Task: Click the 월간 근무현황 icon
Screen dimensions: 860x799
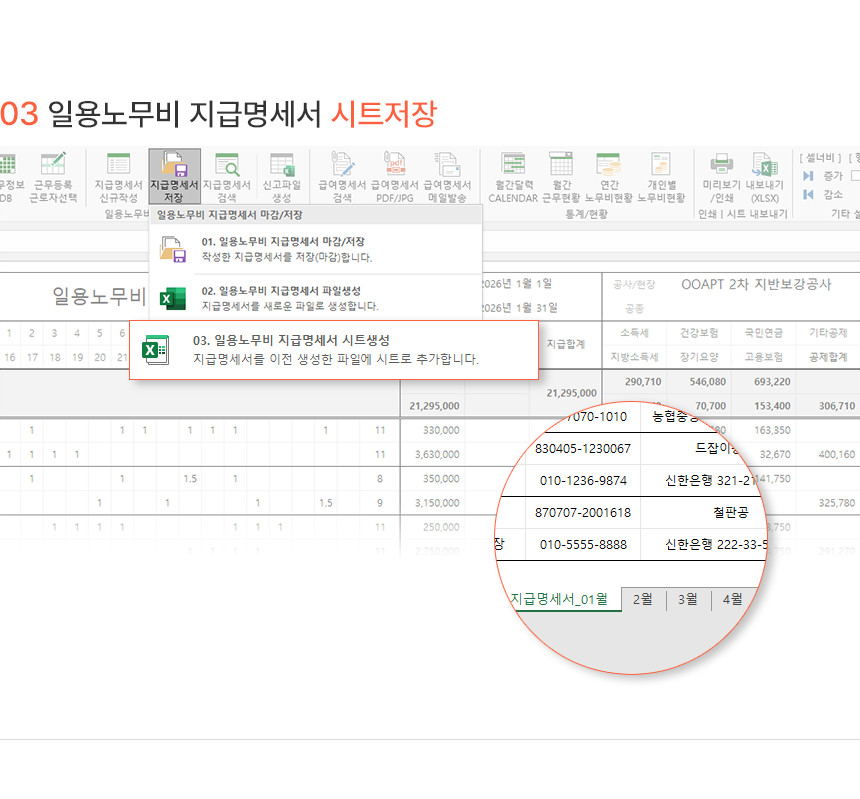Action: coord(561,175)
